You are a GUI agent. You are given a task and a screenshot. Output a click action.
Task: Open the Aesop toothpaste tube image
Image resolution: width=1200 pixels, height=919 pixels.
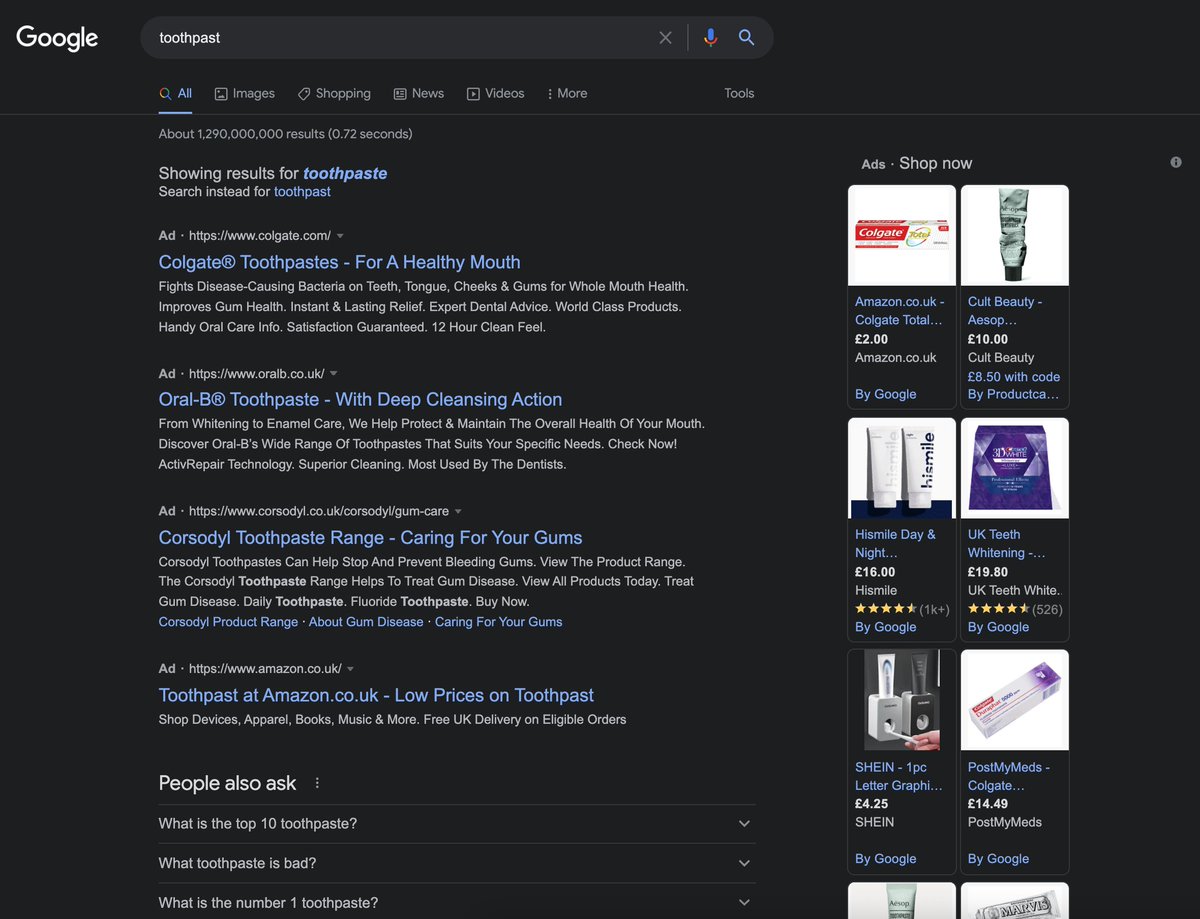pyautogui.click(x=1015, y=236)
